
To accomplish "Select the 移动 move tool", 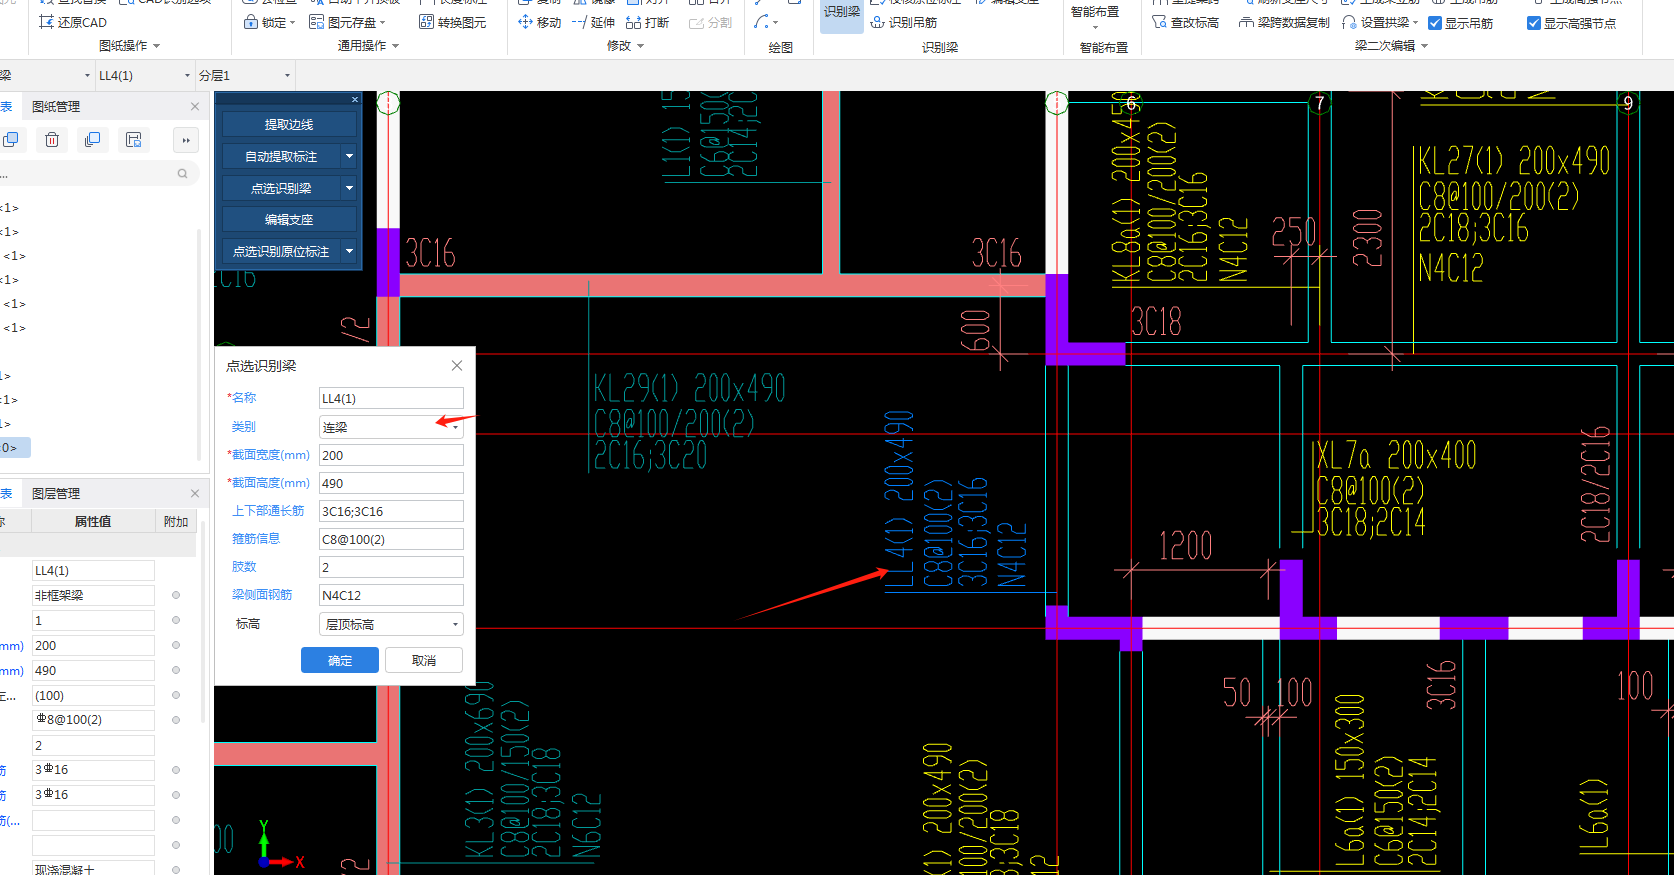I will (540, 22).
